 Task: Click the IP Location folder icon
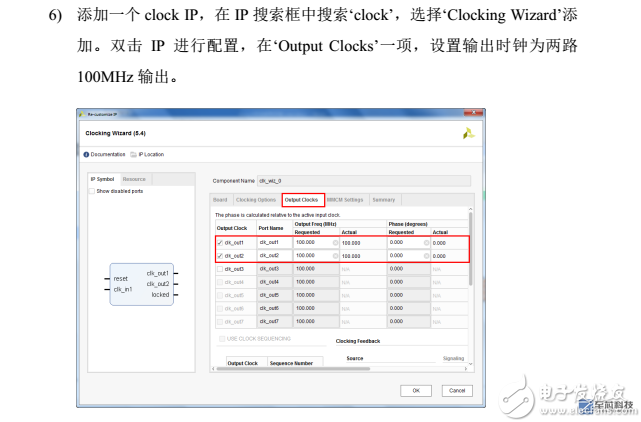tap(133, 154)
